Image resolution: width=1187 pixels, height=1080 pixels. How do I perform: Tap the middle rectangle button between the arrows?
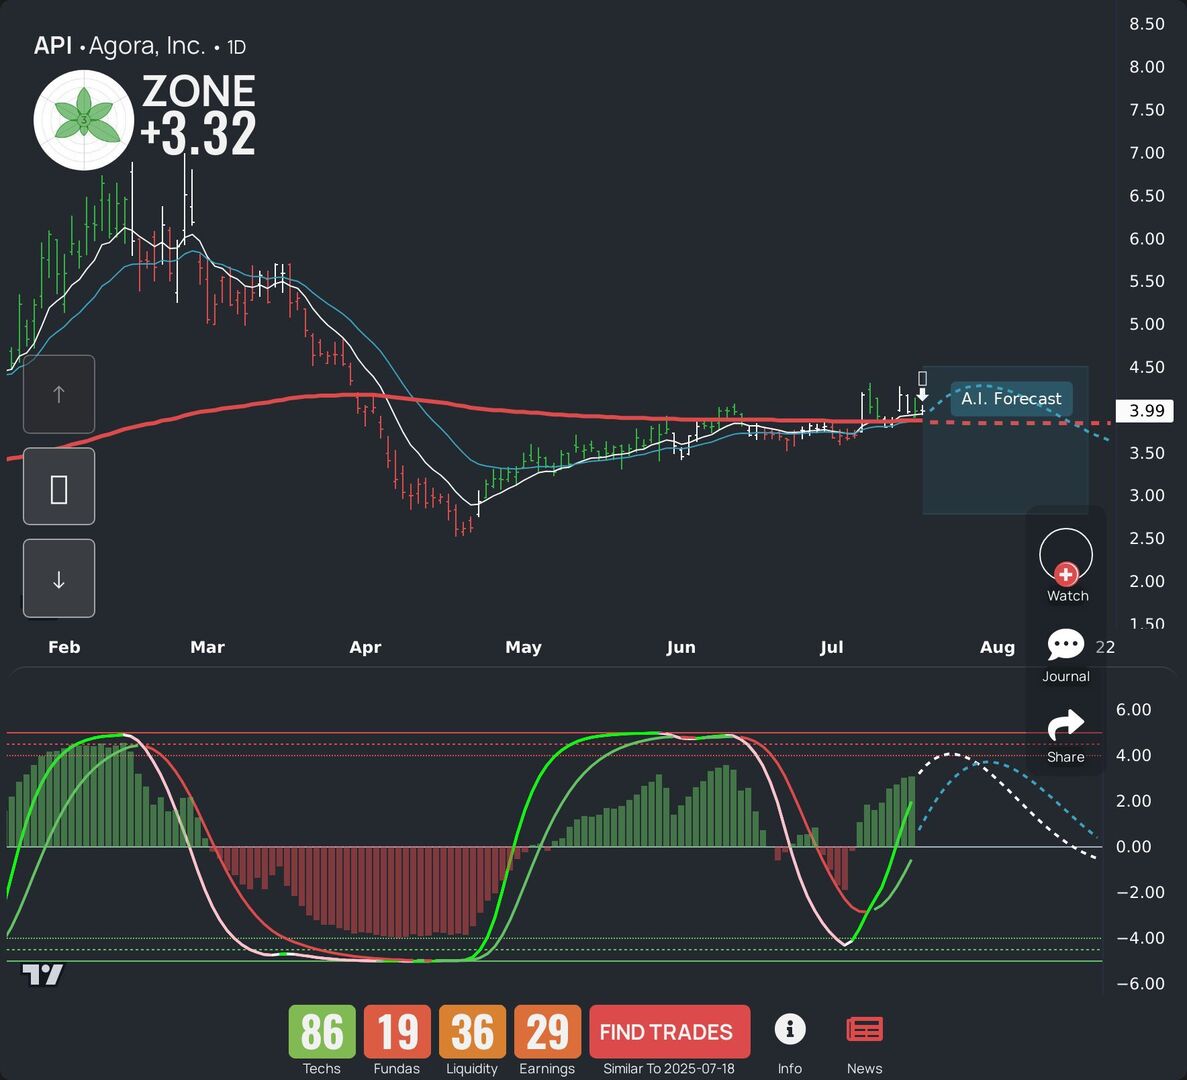coord(59,487)
